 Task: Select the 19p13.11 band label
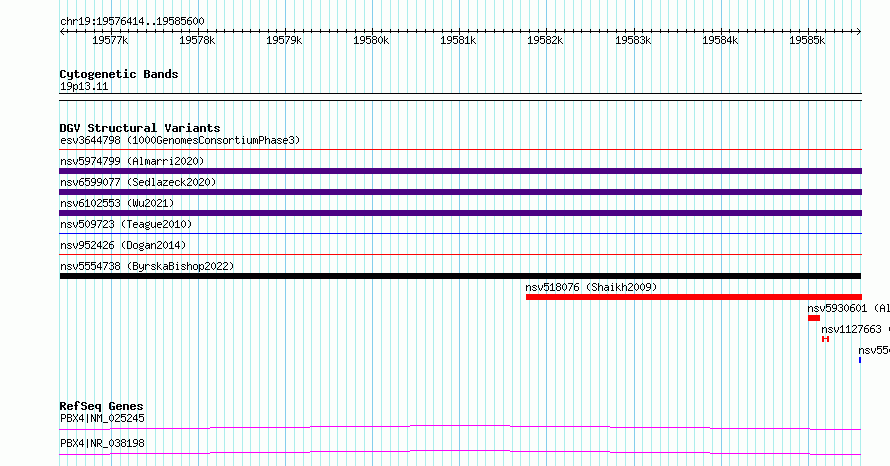click(84, 86)
